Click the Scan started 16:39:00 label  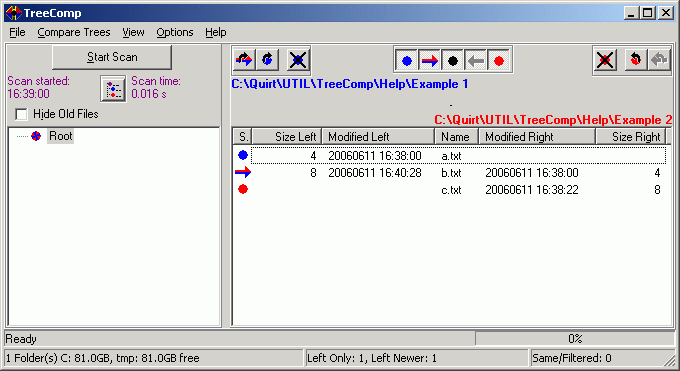click(39, 87)
